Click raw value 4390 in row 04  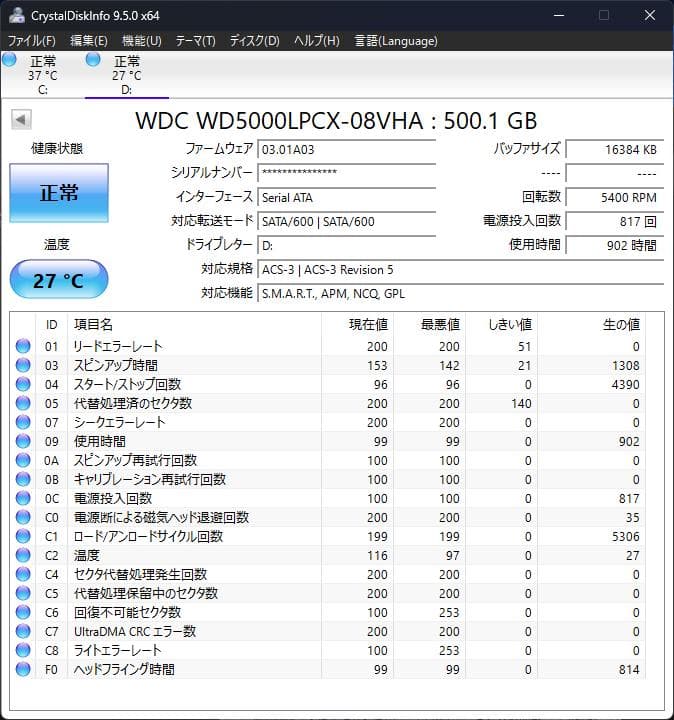[625, 384]
